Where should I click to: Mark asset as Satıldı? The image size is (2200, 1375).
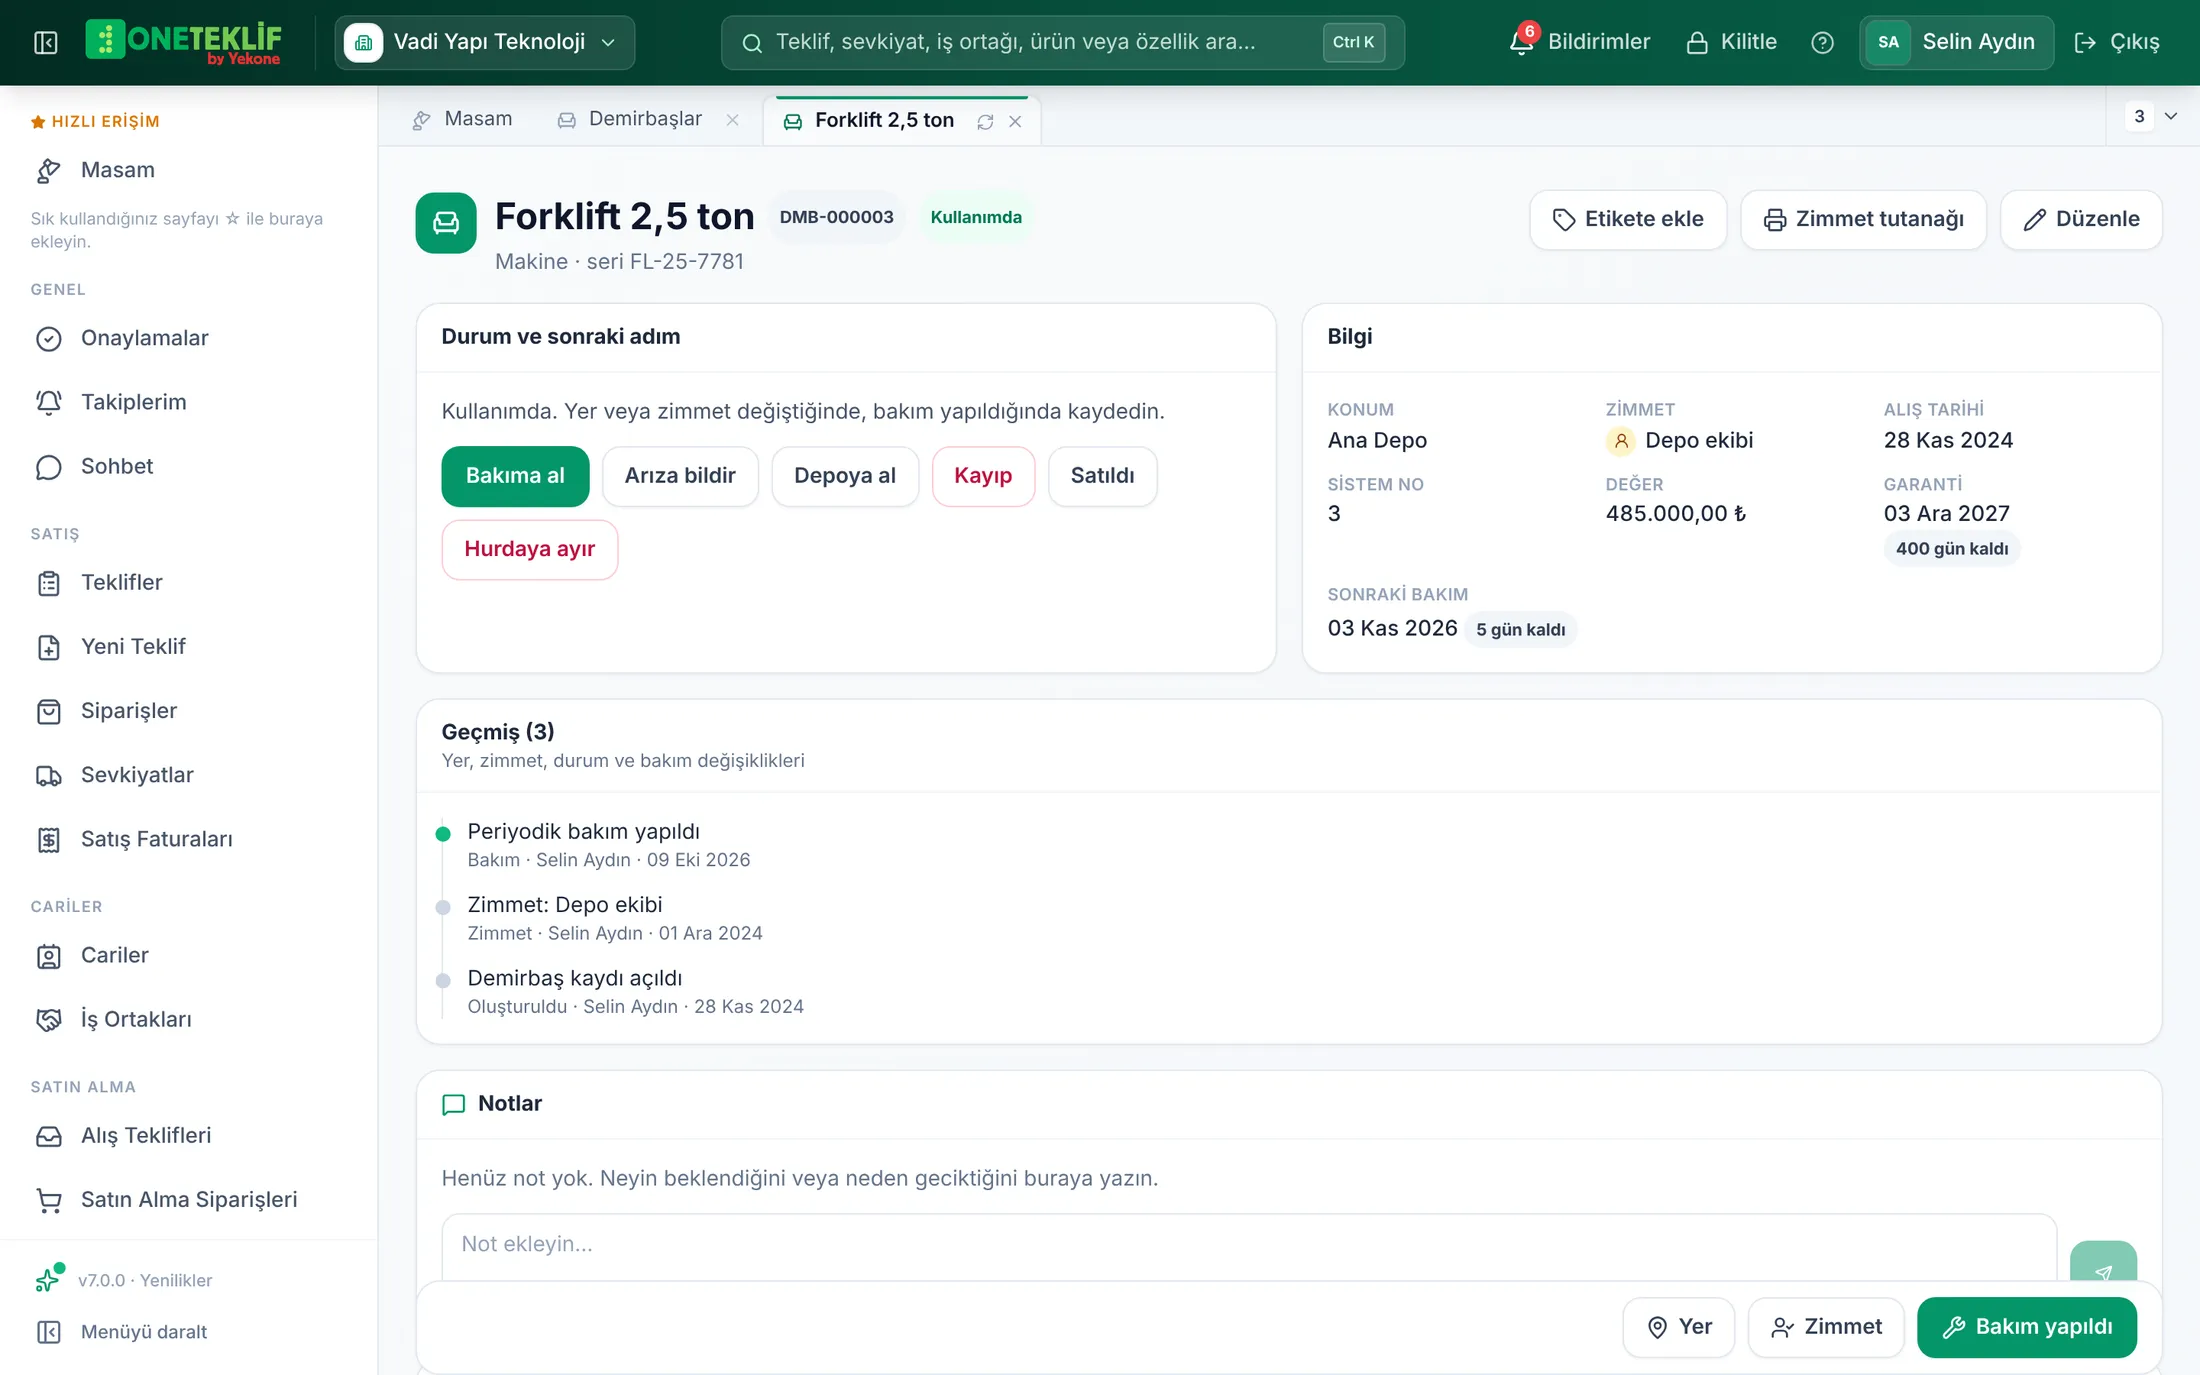coord(1102,476)
